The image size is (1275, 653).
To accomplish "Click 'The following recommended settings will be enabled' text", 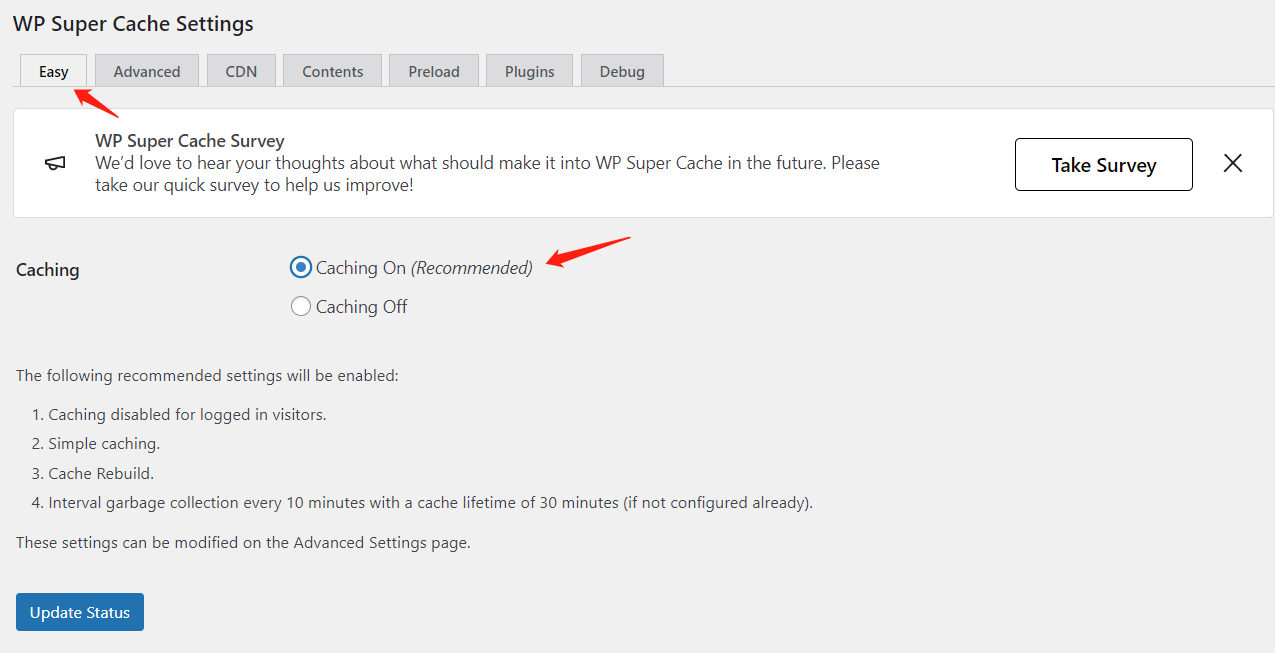I will [207, 376].
